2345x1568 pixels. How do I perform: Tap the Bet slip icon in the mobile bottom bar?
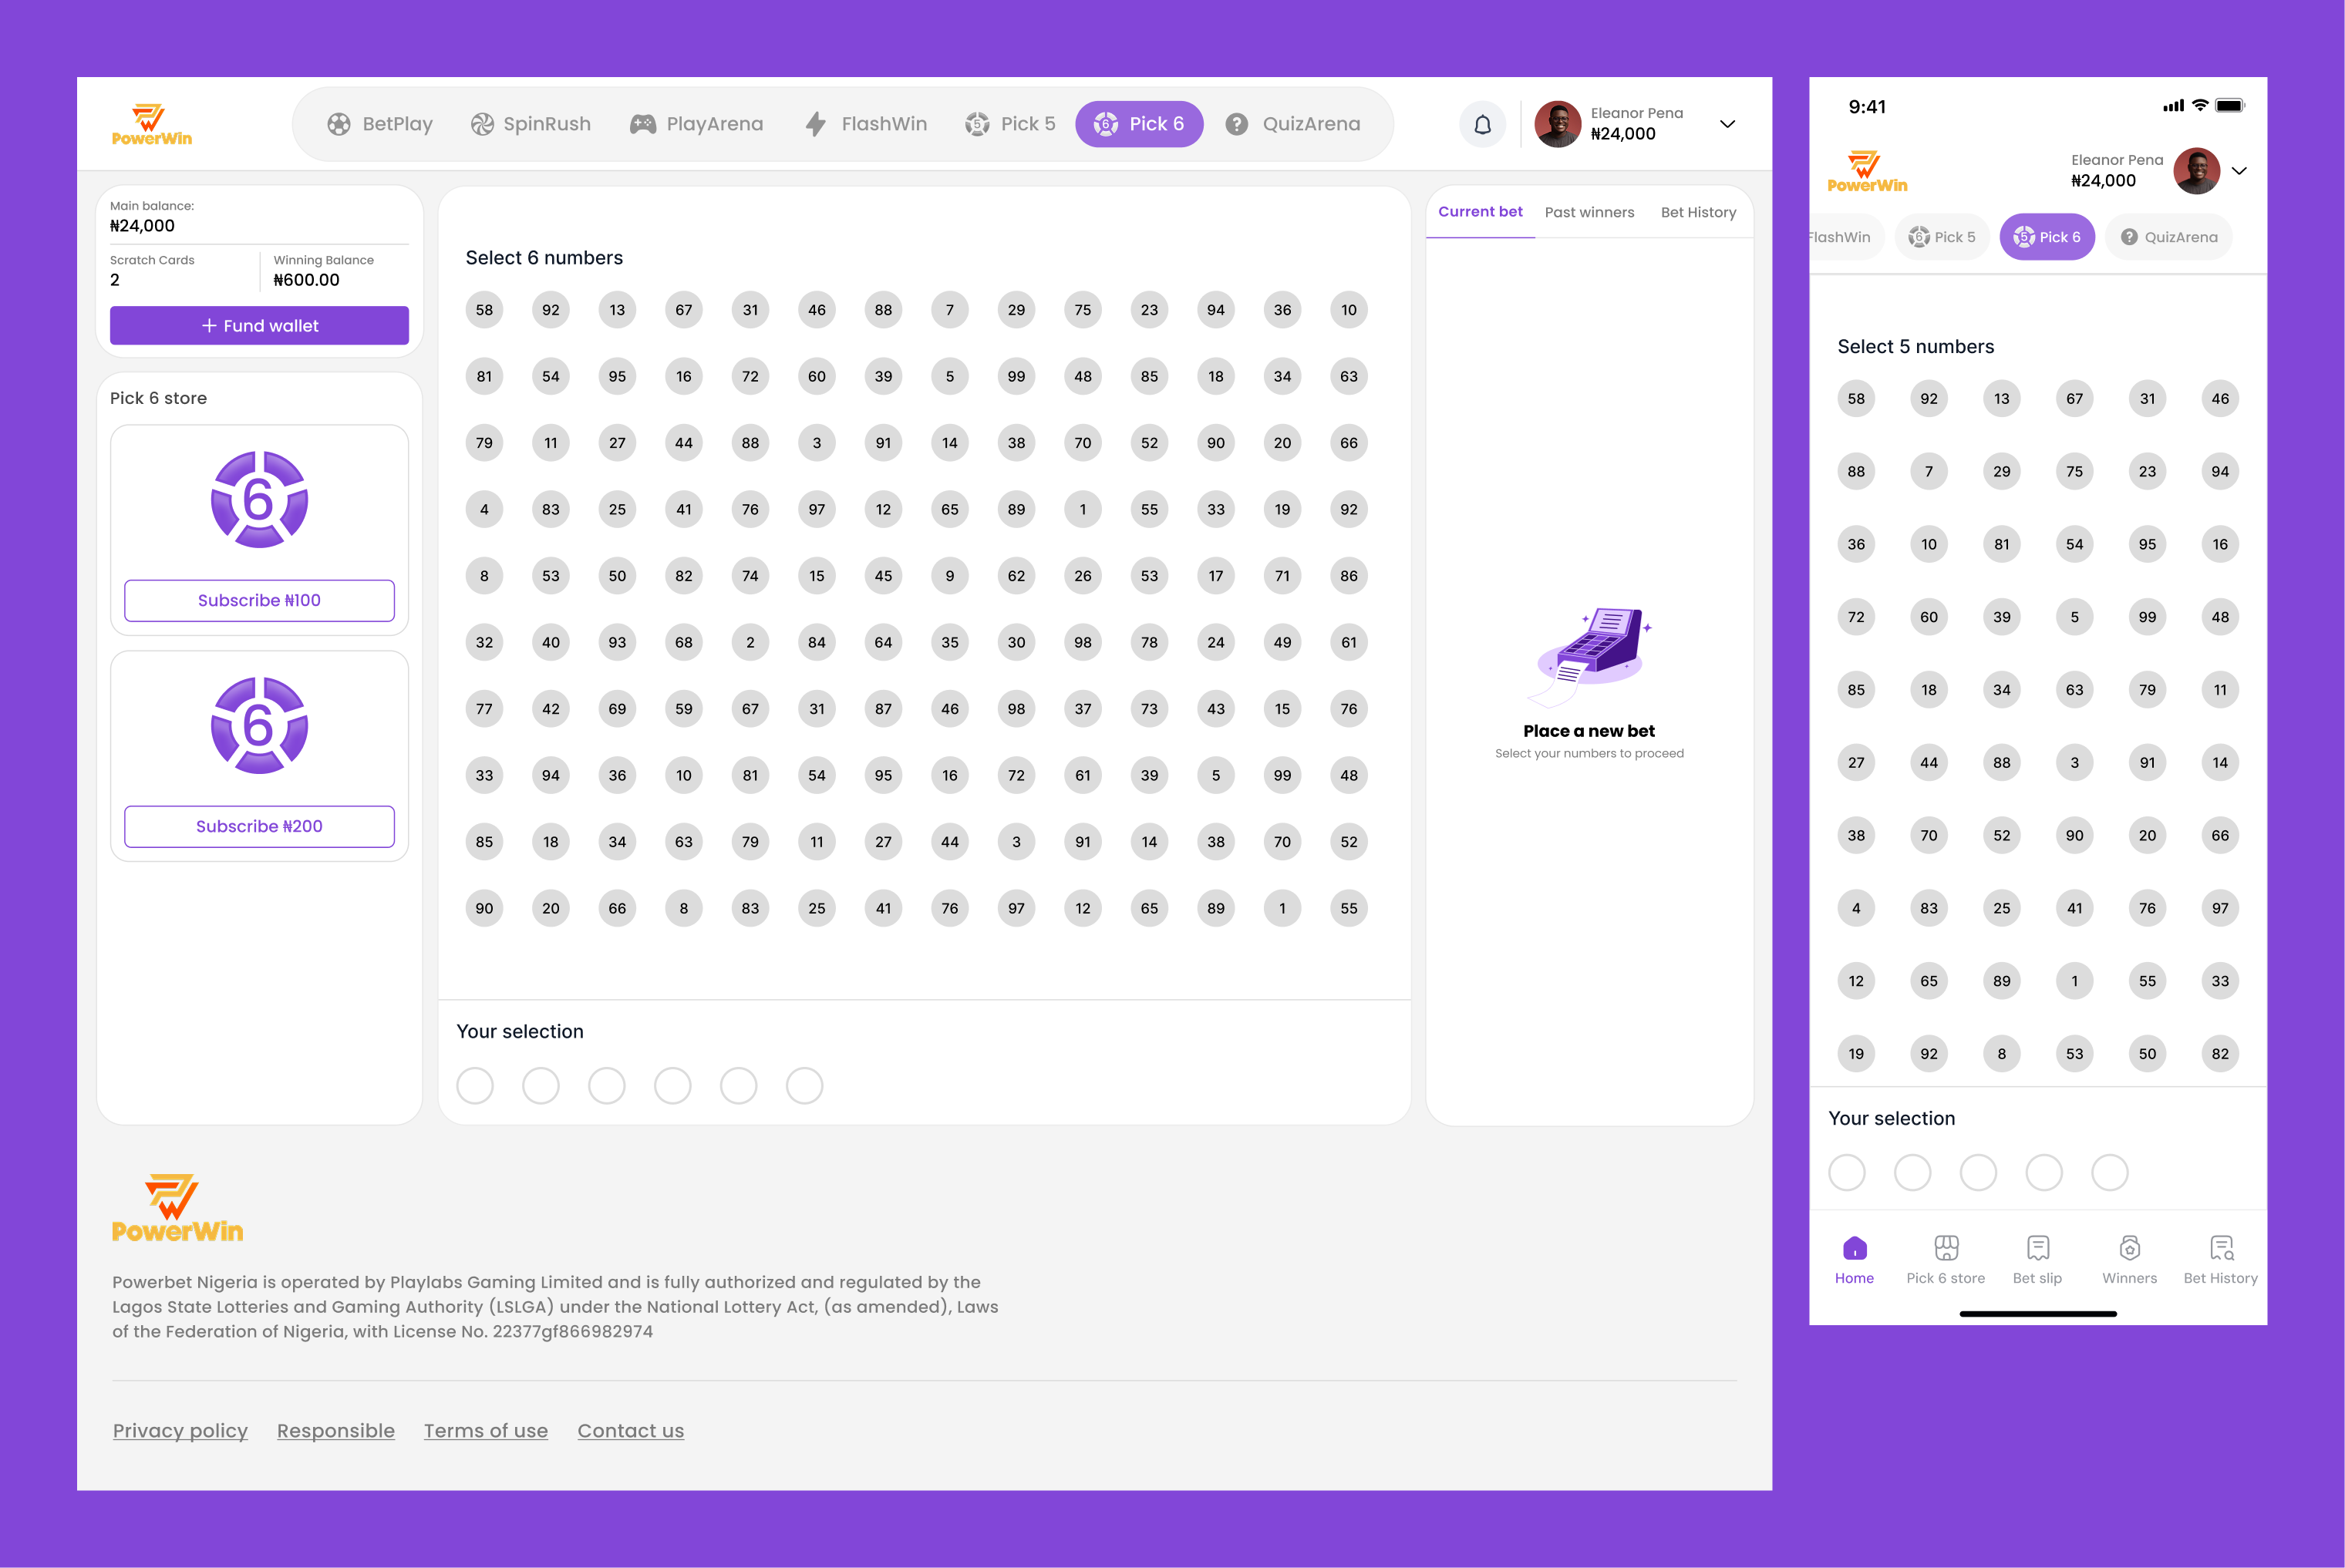point(2038,1247)
